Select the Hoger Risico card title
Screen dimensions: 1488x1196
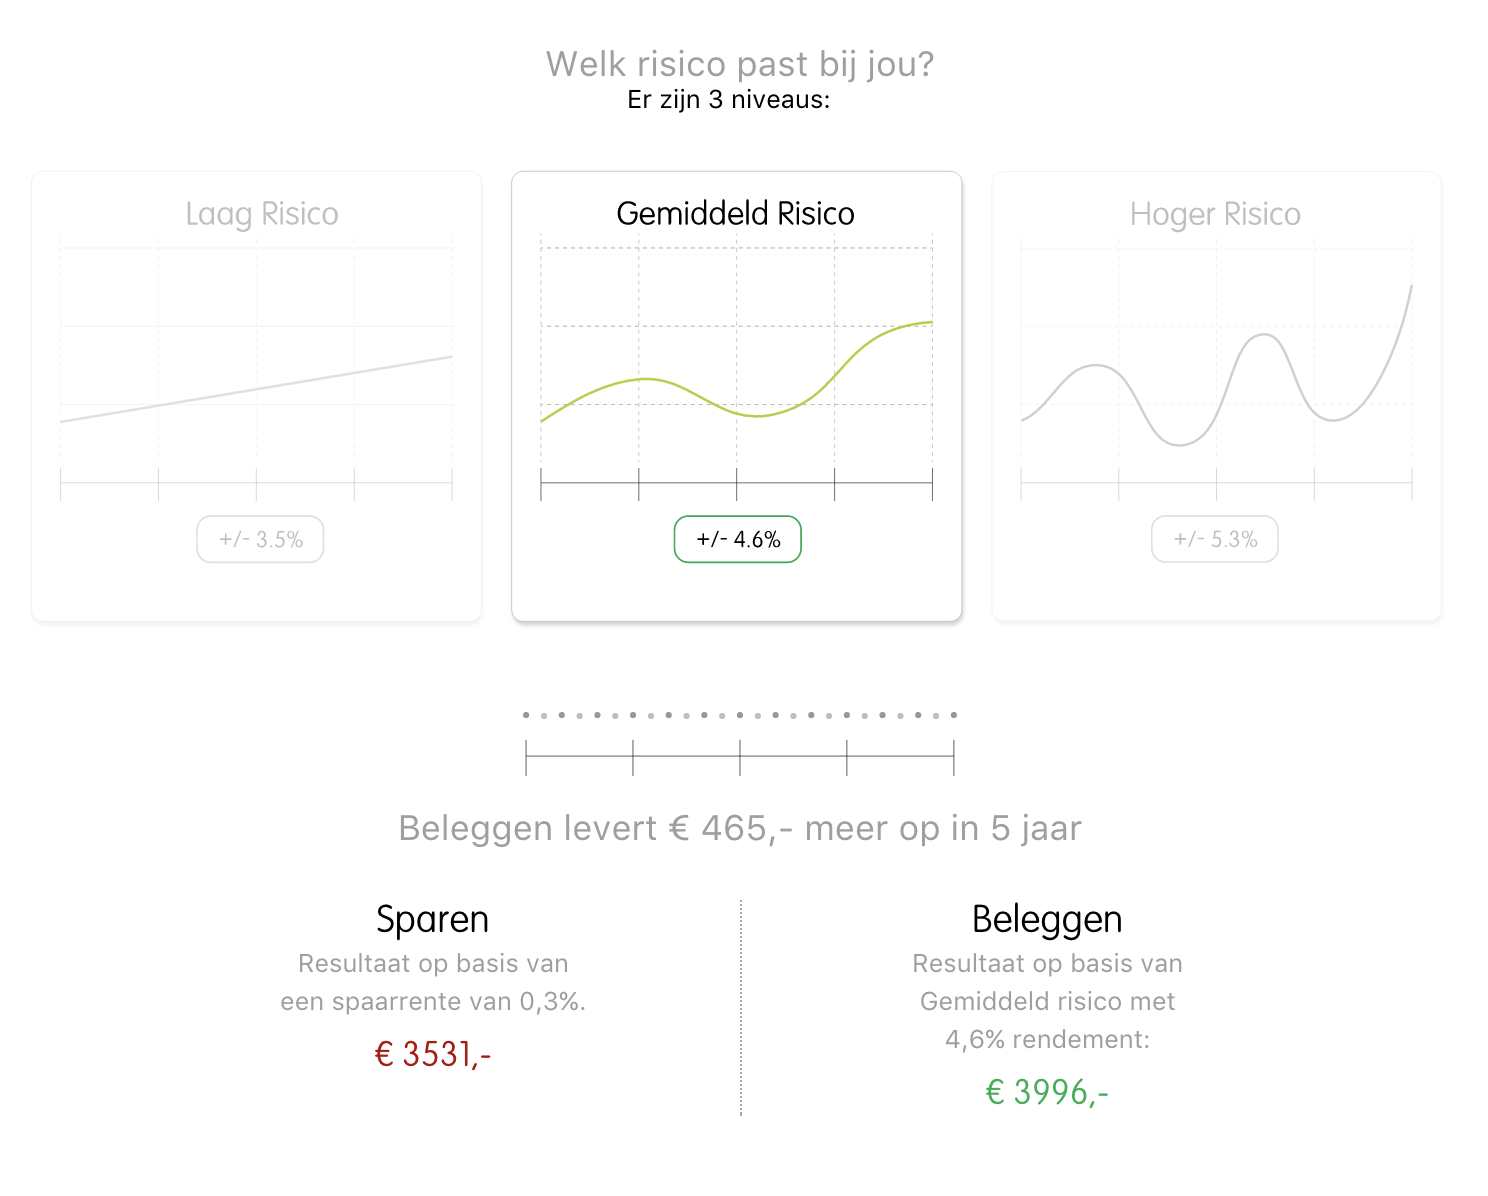click(1215, 214)
